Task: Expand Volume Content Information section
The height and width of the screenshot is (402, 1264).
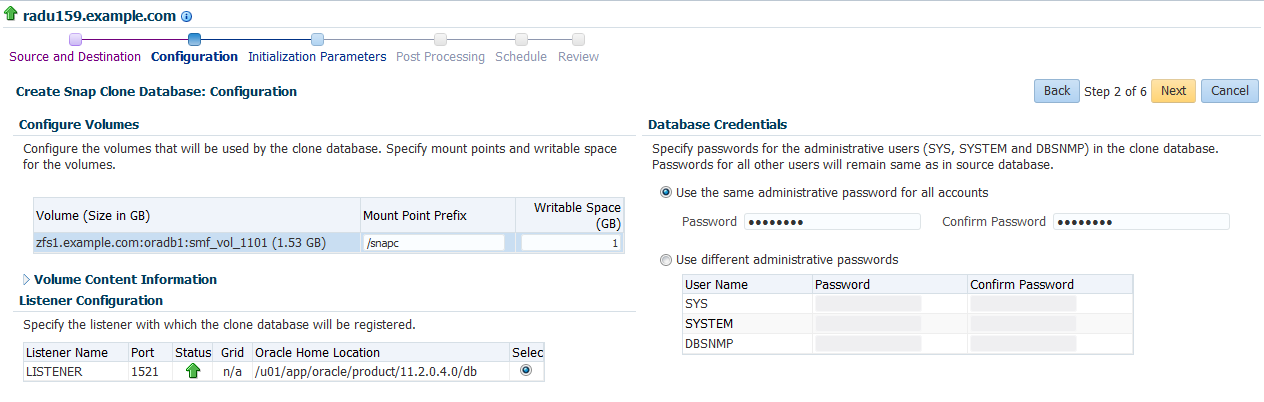Action: [26, 280]
